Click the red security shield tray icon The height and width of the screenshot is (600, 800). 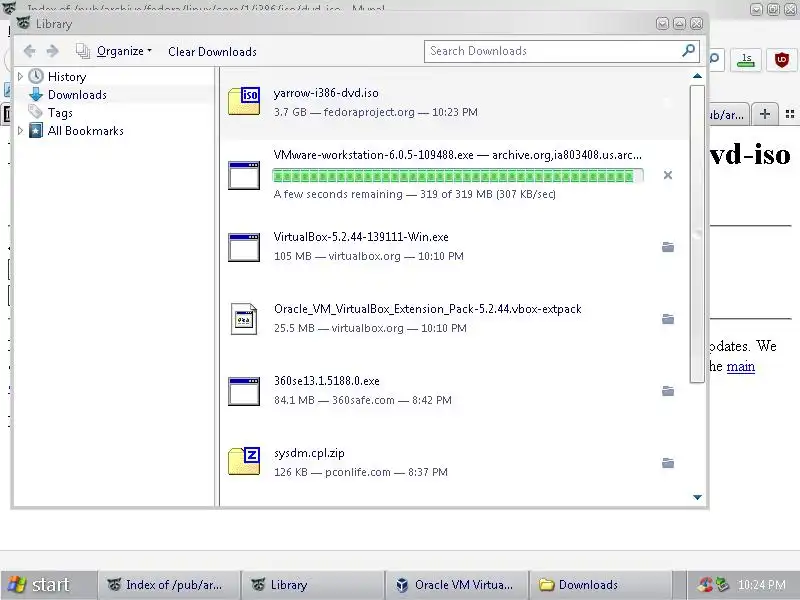pos(706,585)
